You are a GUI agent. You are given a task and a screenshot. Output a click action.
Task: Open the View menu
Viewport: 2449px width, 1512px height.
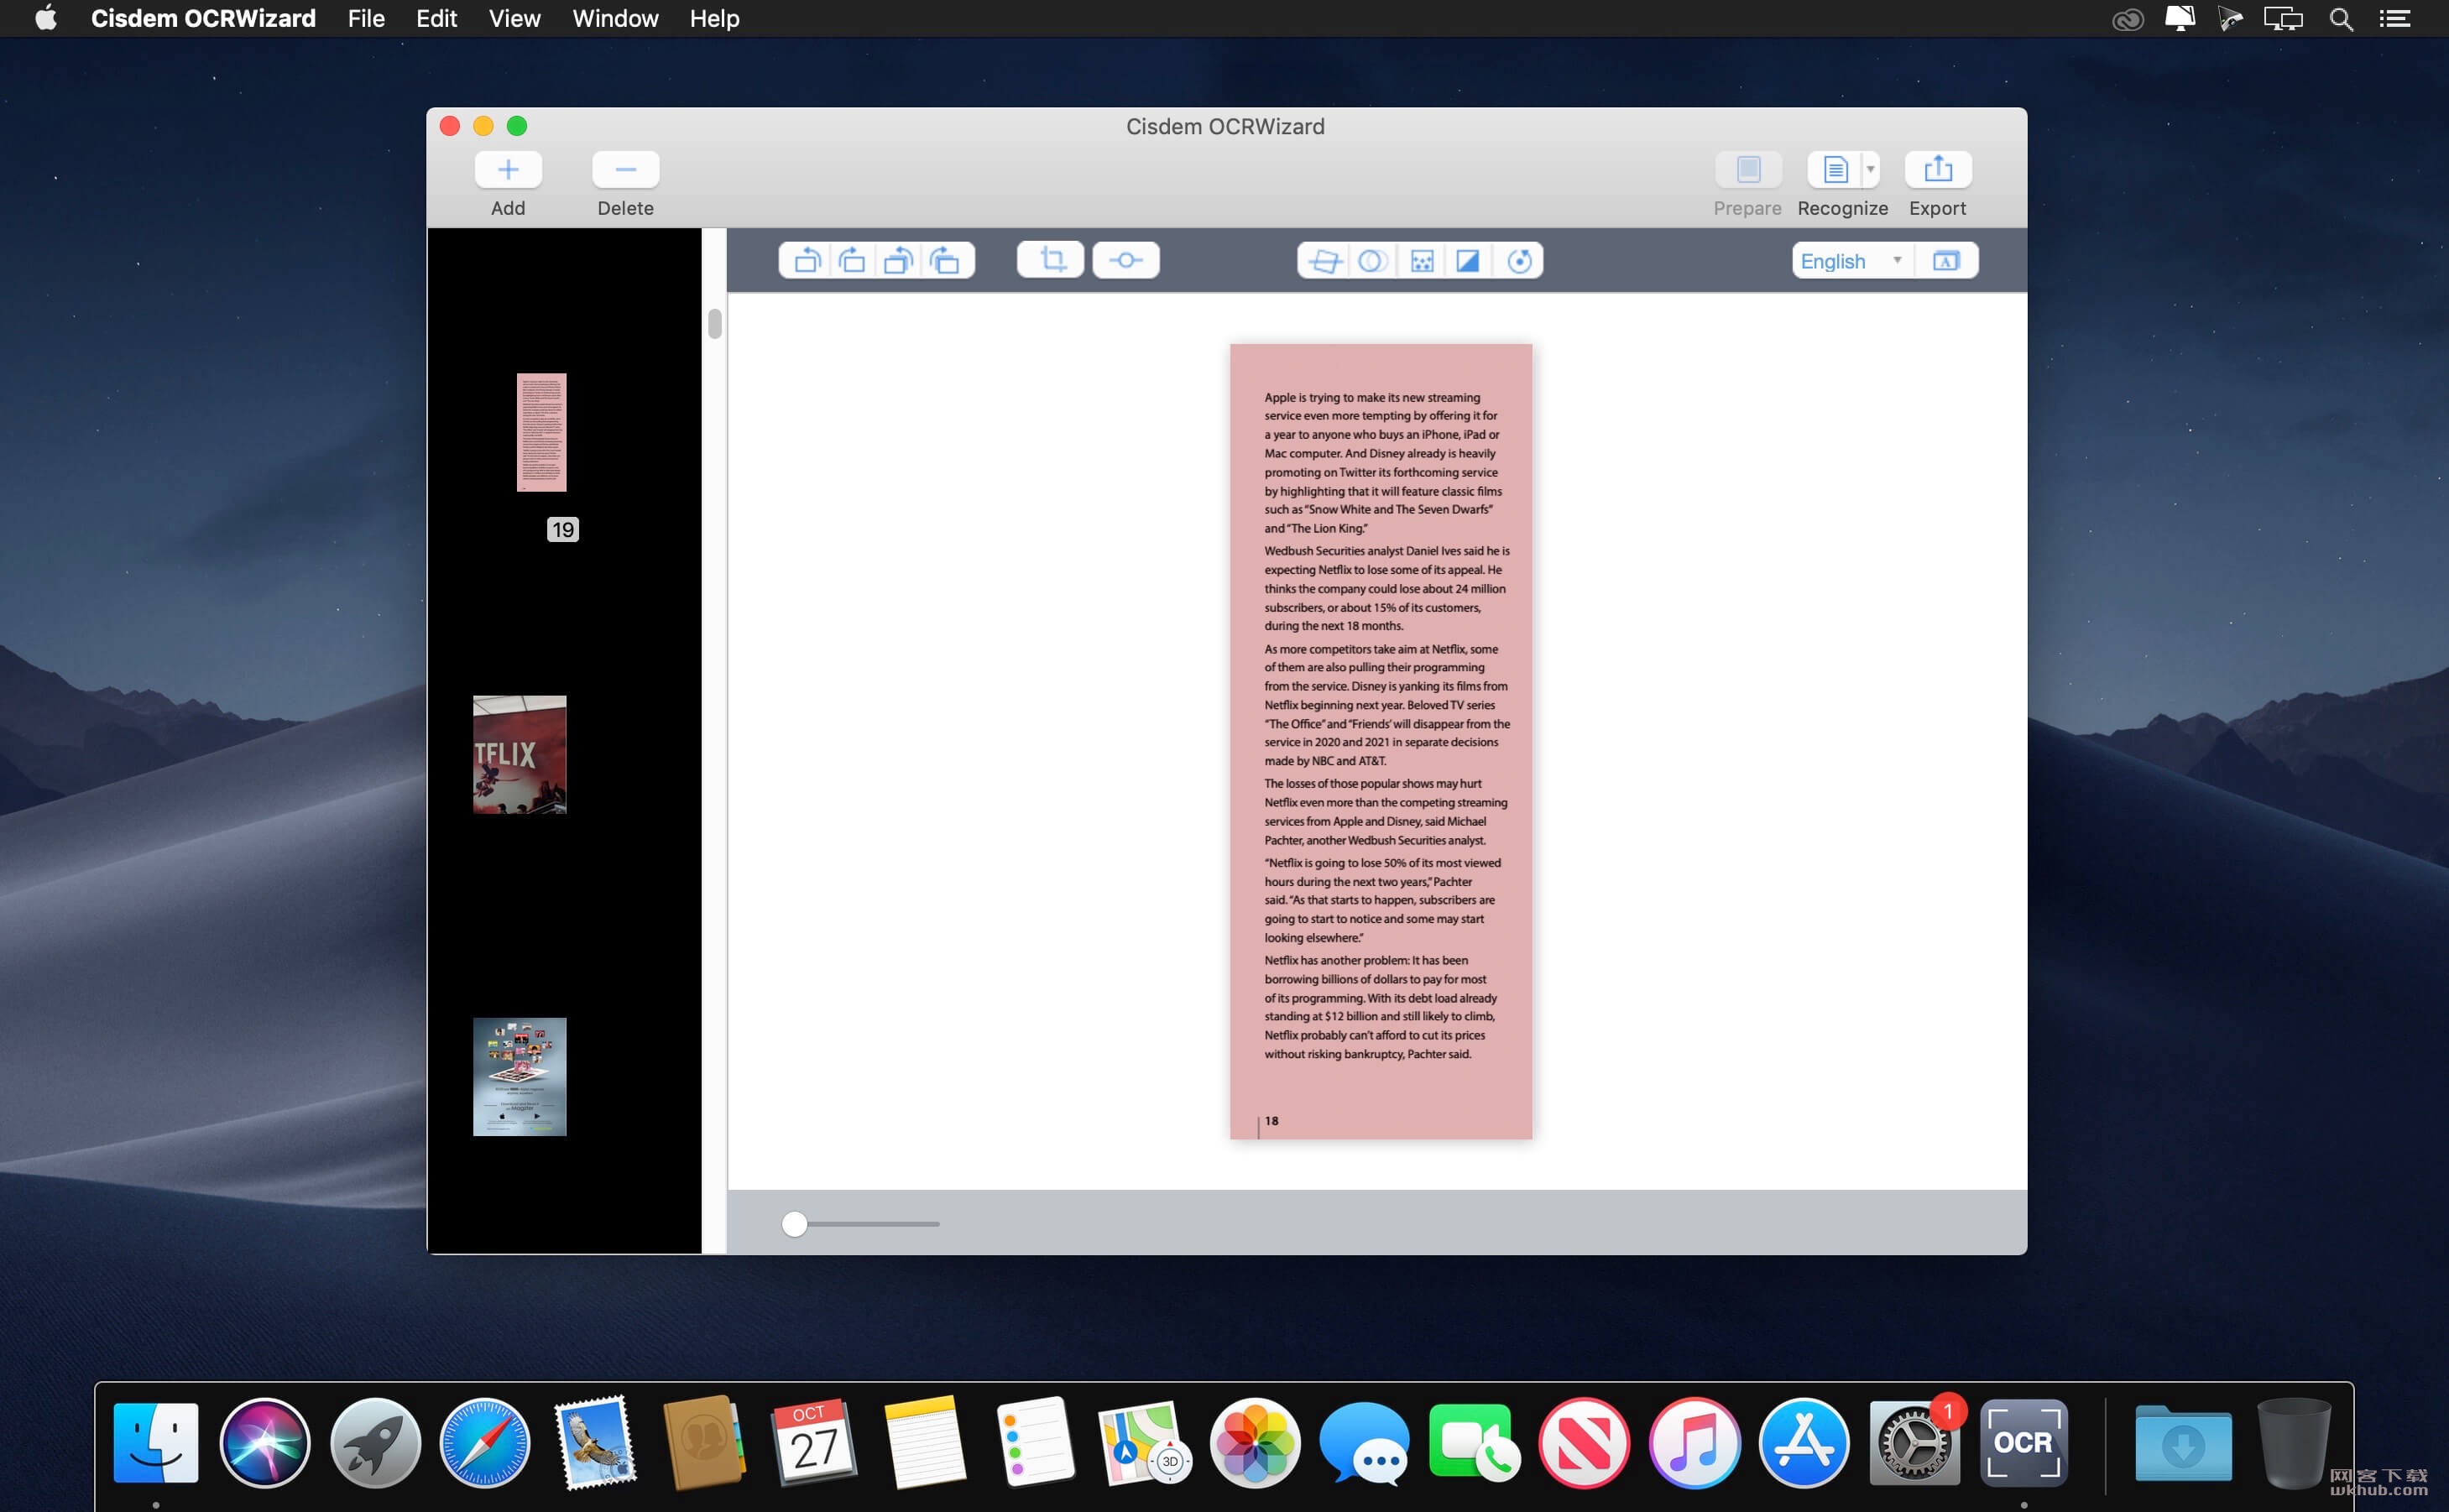(514, 18)
